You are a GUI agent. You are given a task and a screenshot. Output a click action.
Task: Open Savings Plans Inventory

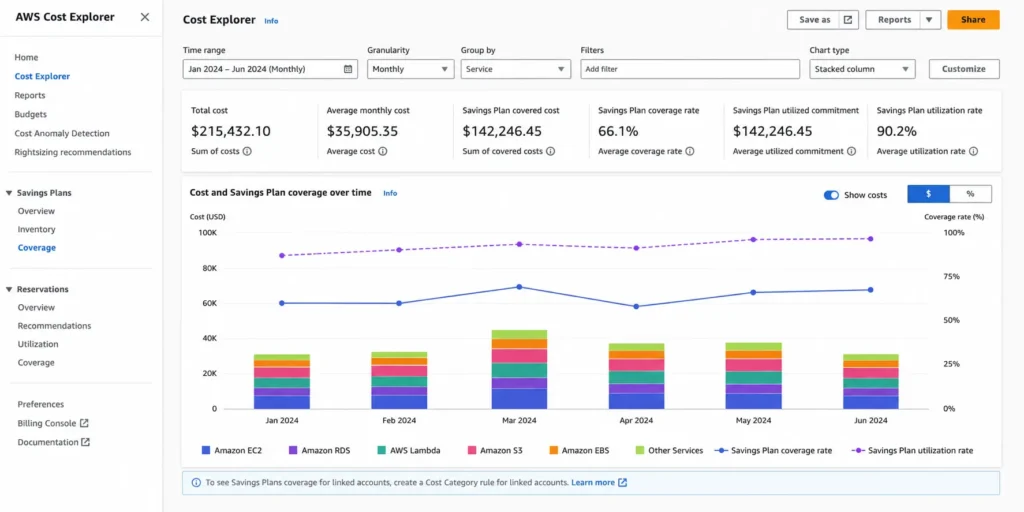[x=37, y=229]
